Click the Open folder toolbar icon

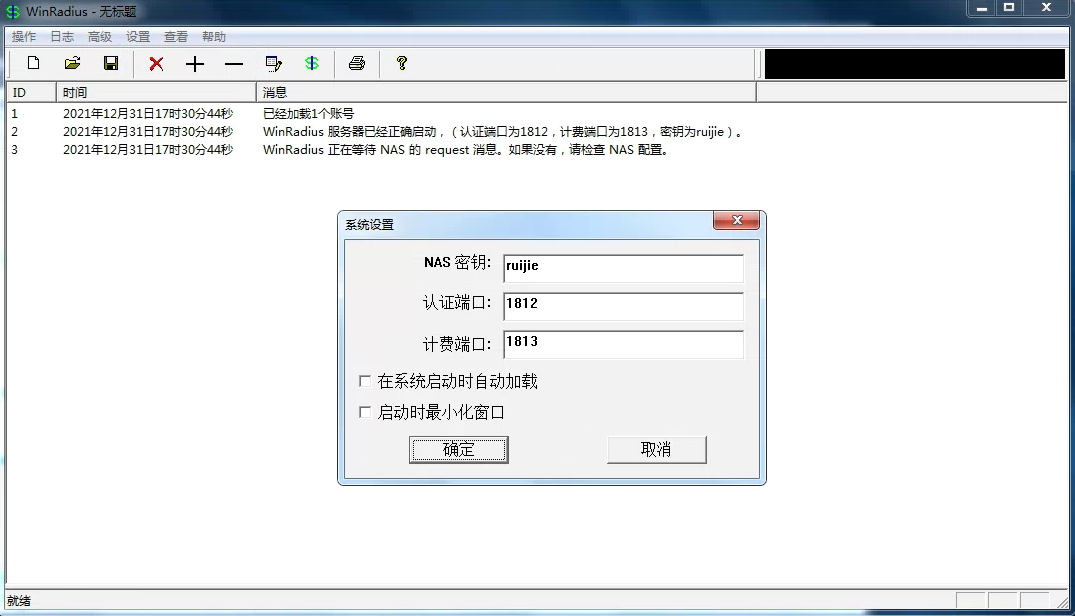[x=72, y=64]
